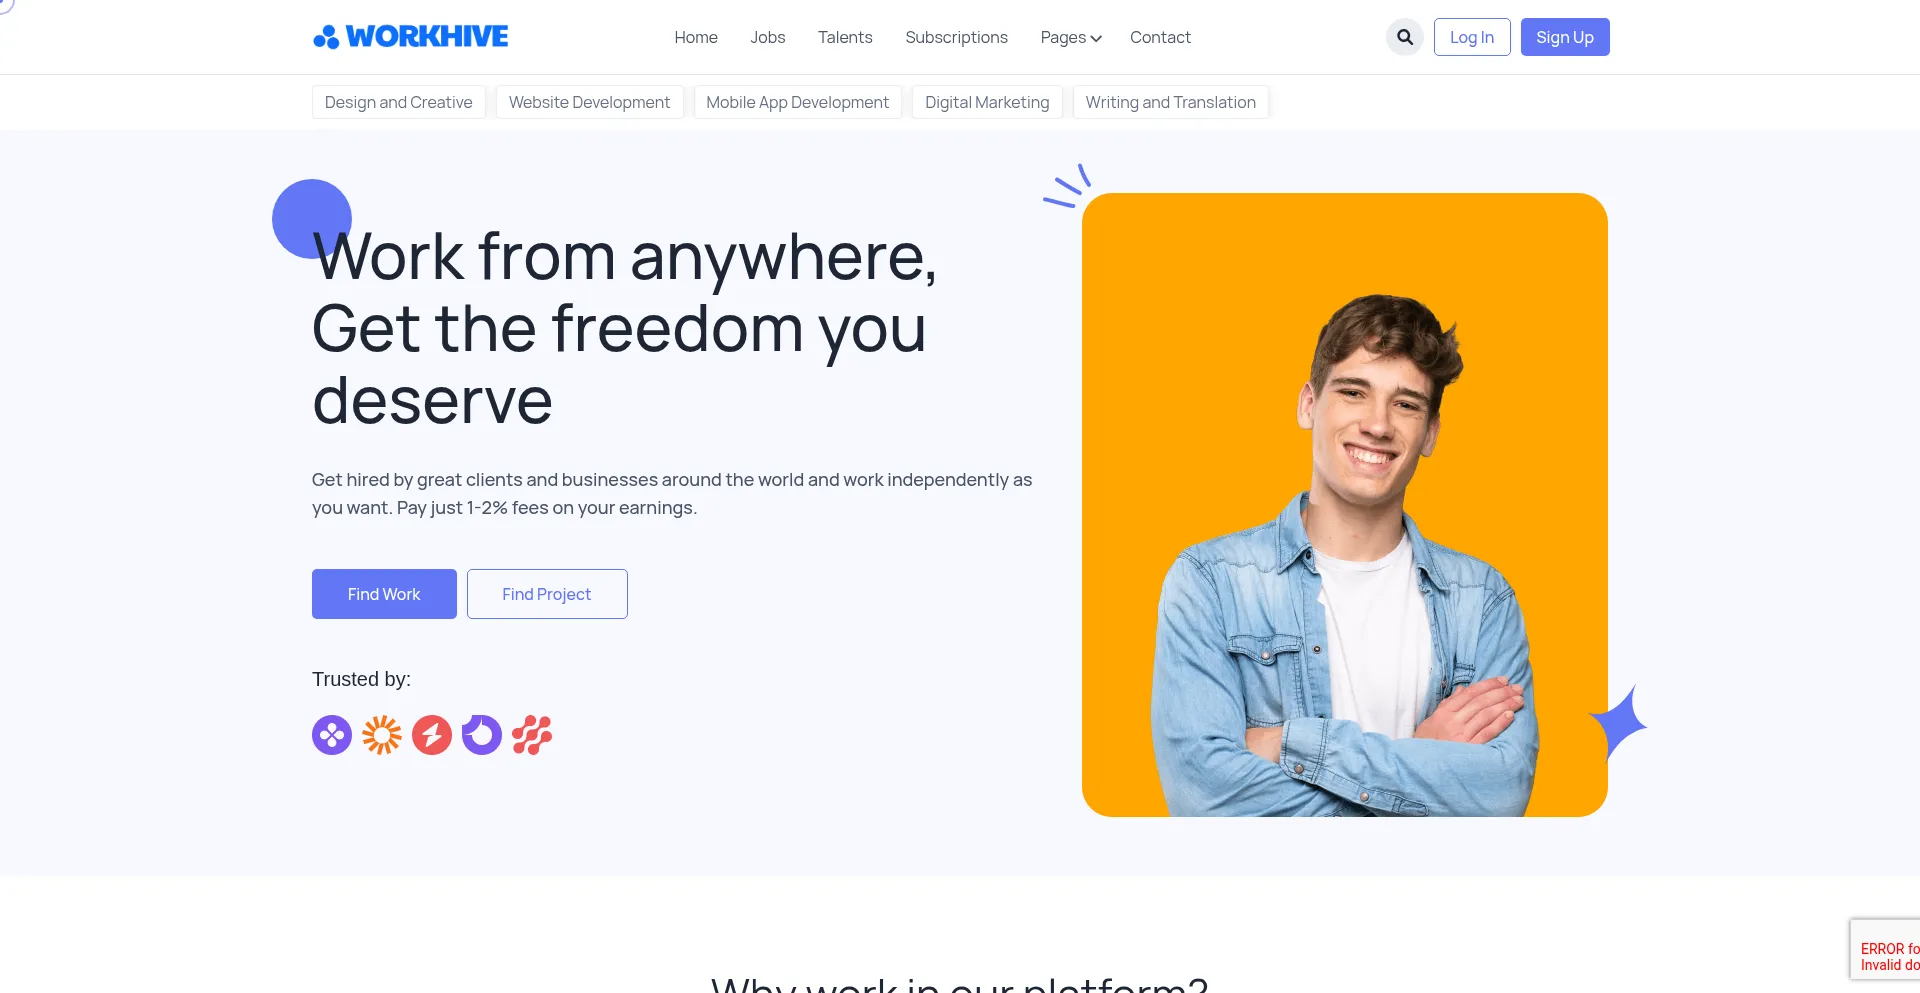Viewport: 1920px width, 993px height.
Task: Open the search magnifier icon
Action: pos(1405,37)
